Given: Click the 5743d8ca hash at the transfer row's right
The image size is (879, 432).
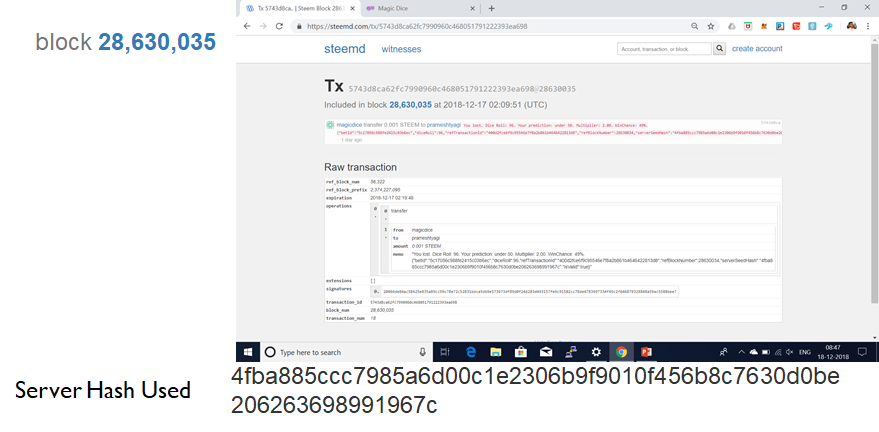Looking at the screenshot, I should [x=771, y=122].
